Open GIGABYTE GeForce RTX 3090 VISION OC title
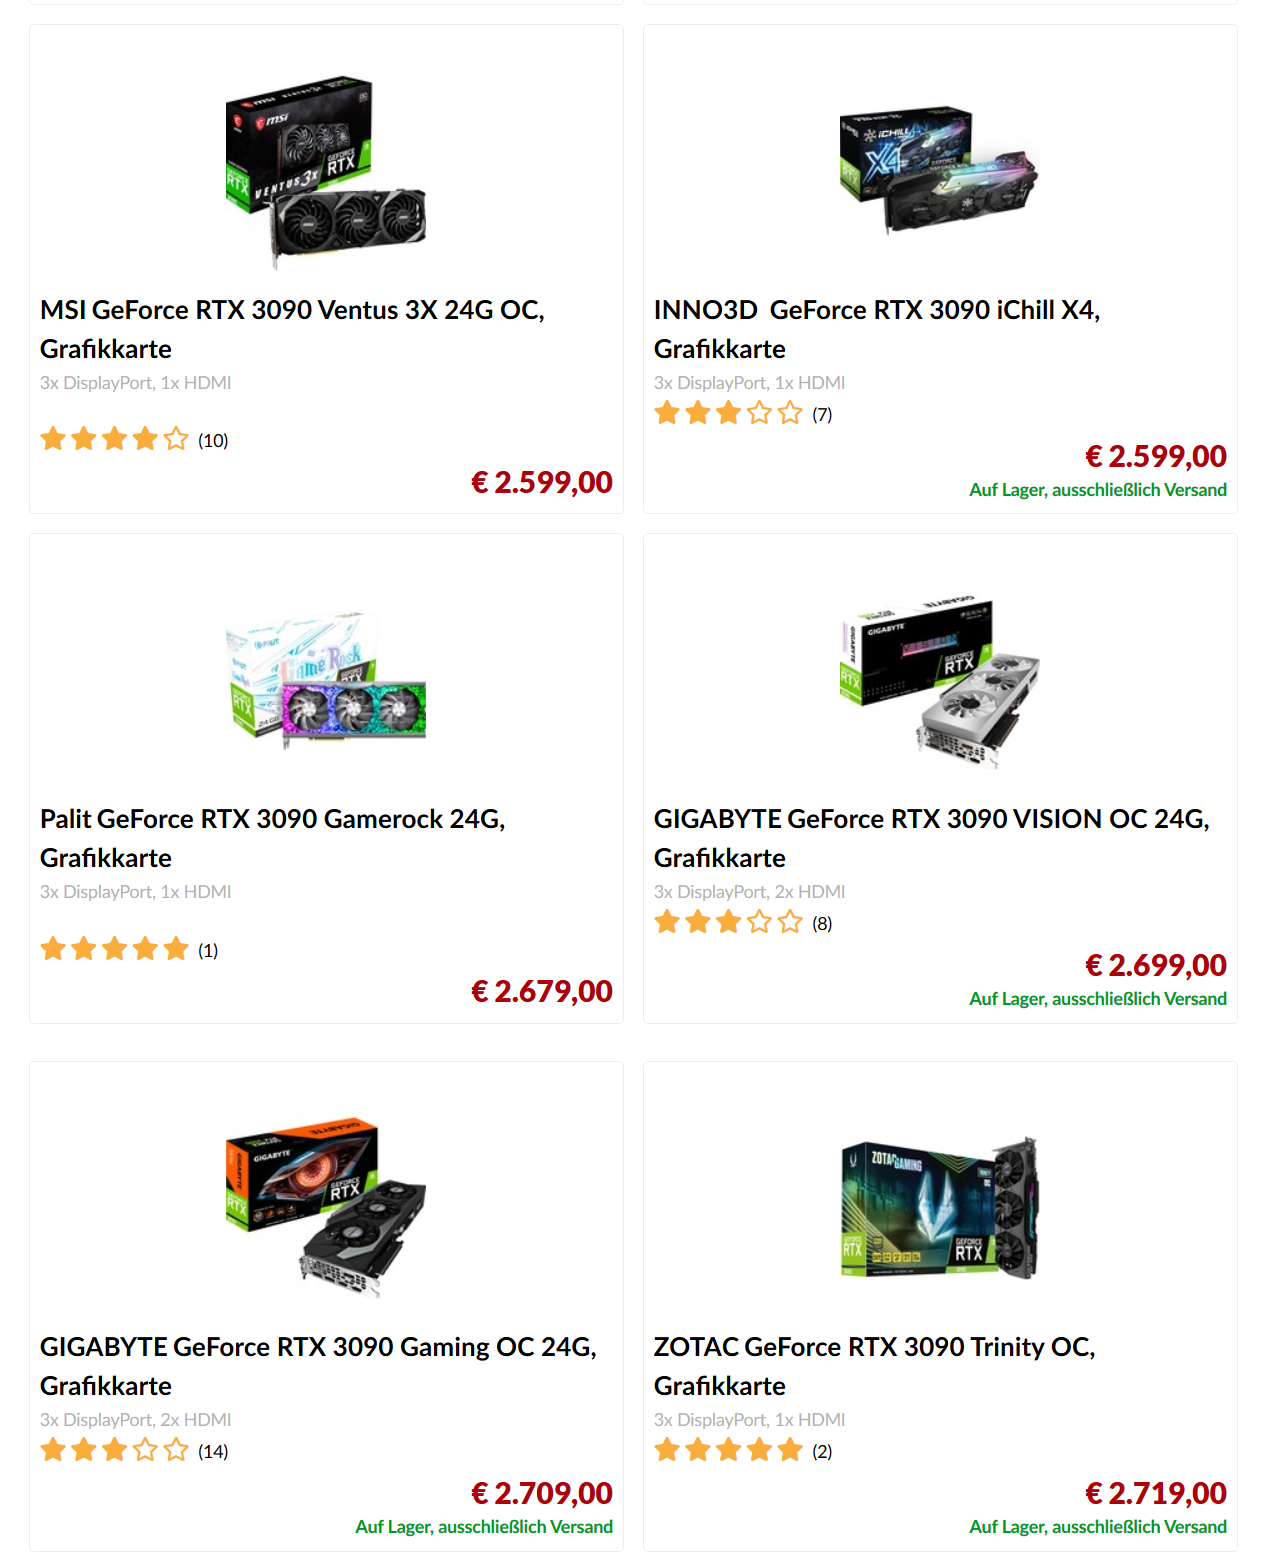The width and height of the screenshot is (1272, 1564). [931, 838]
